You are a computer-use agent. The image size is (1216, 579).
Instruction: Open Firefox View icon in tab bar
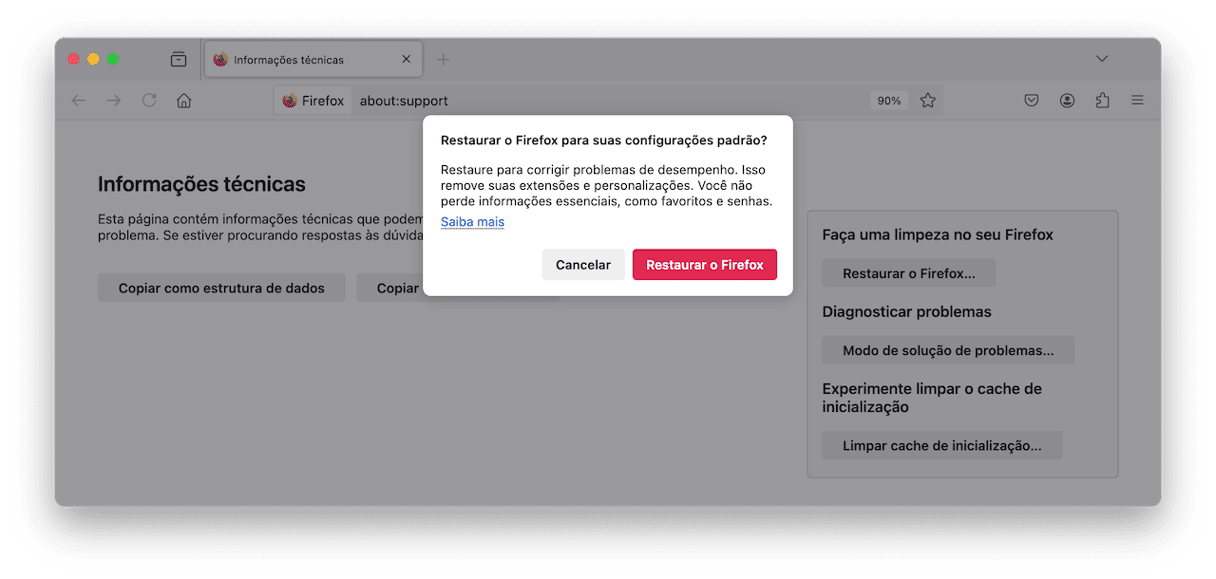click(x=178, y=59)
